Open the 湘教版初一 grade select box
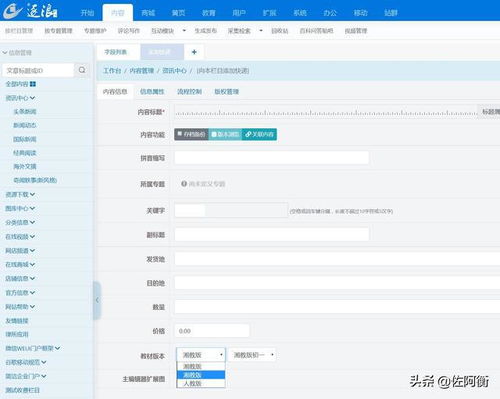Image resolution: width=500 pixels, height=399 pixels. pos(253,355)
